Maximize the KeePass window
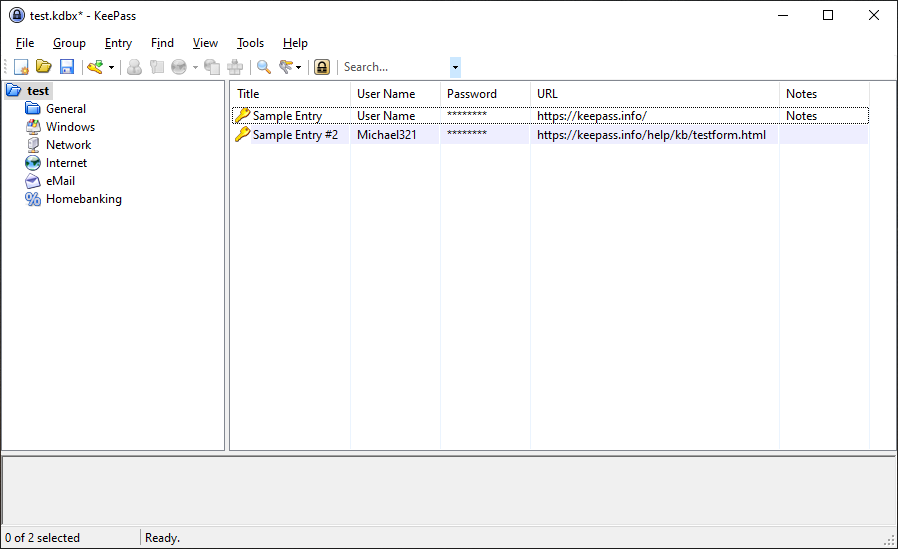Viewport: 898px width, 549px height. (828, 15)
